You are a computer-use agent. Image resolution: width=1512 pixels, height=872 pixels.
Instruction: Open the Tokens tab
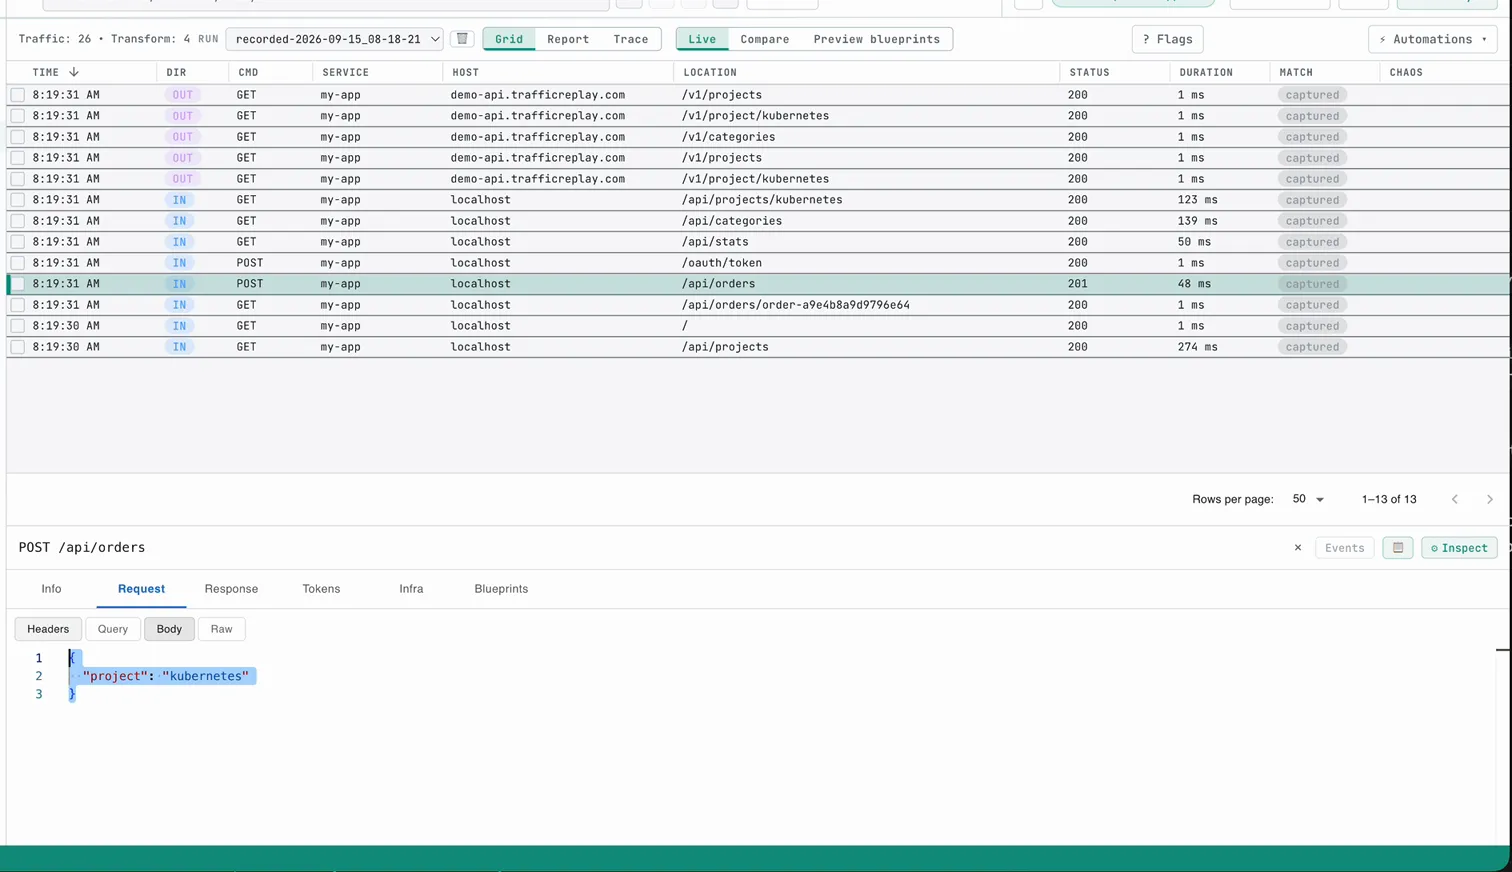(321, 589)
